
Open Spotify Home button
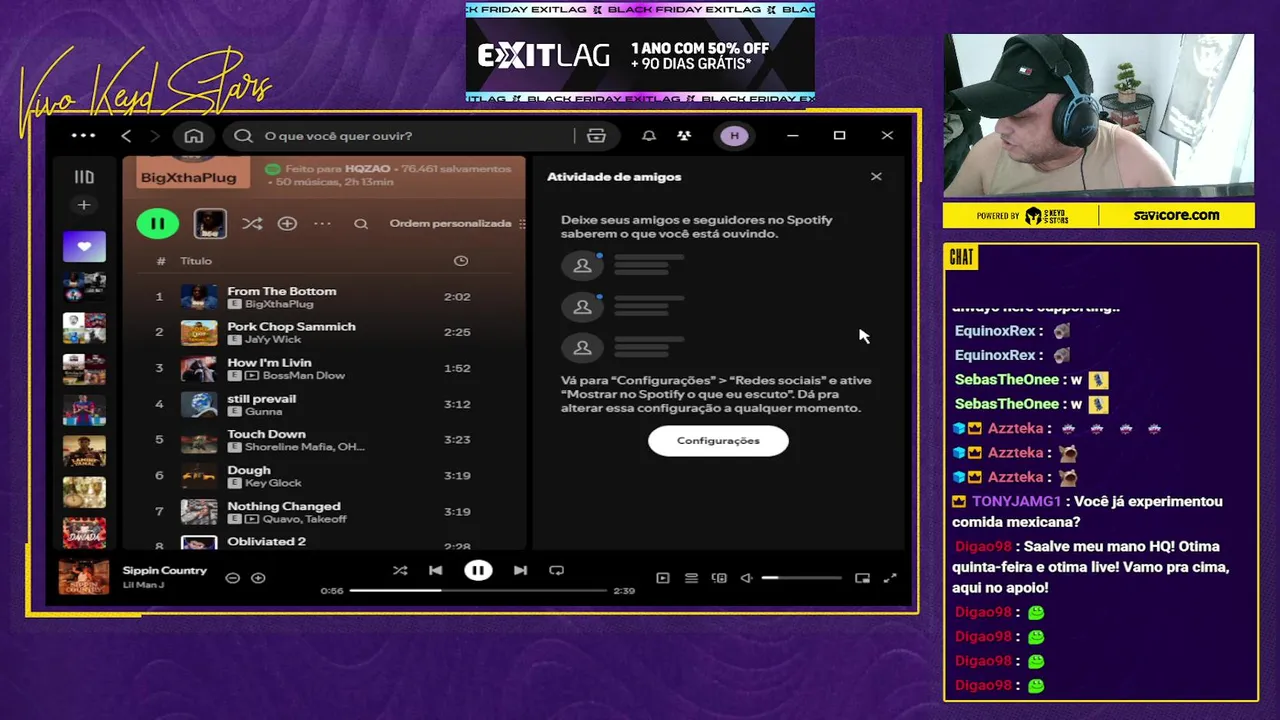pos(194,136)
